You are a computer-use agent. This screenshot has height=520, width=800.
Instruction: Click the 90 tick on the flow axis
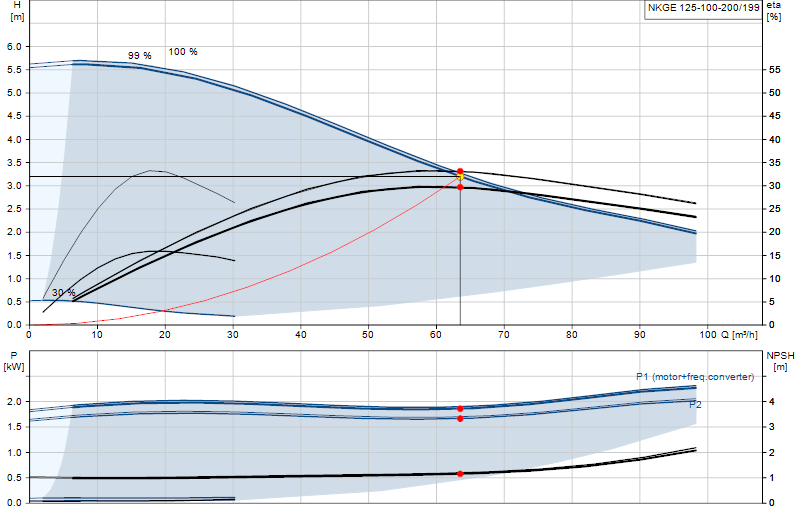click(x=639, y=335)
